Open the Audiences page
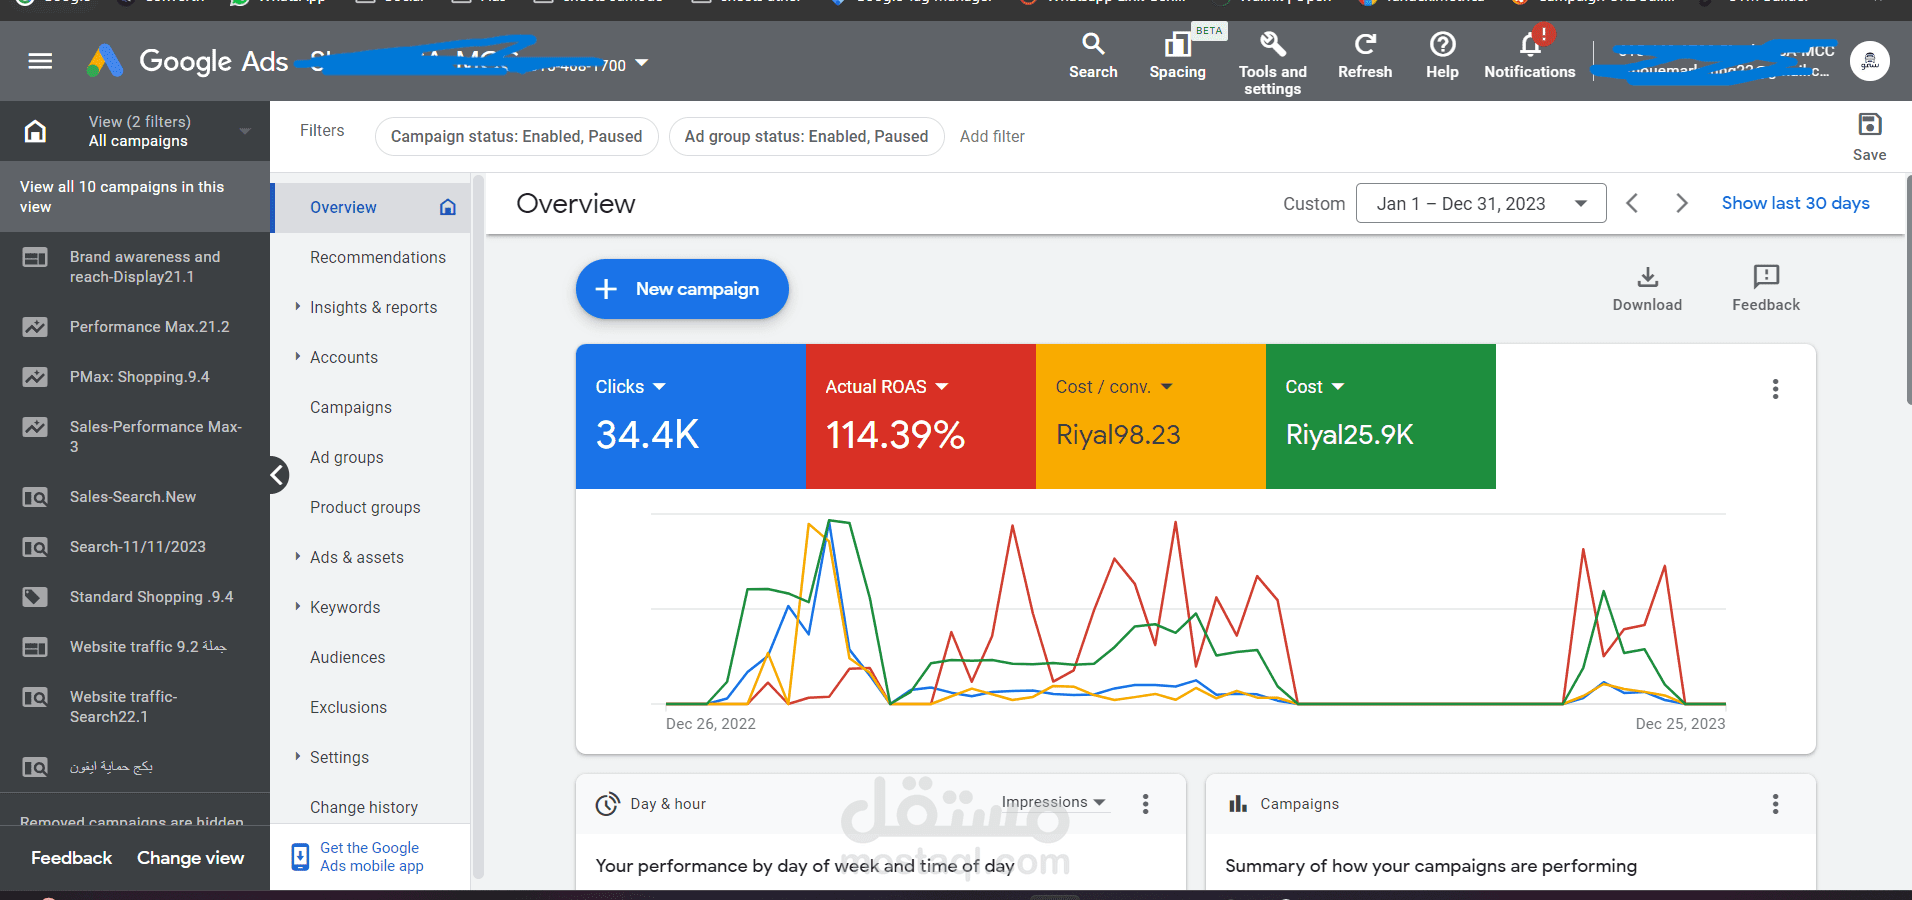Screen dimensions: 1912x900 [348, 657]
